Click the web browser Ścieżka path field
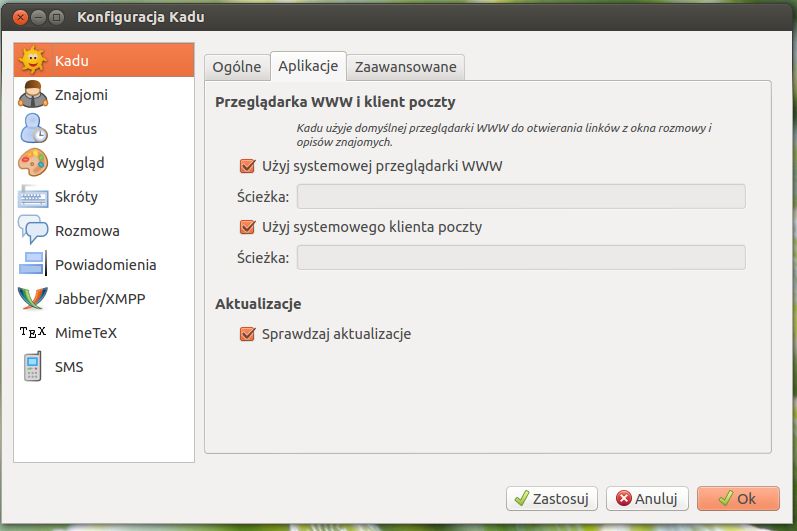 [x=521, y=197]
